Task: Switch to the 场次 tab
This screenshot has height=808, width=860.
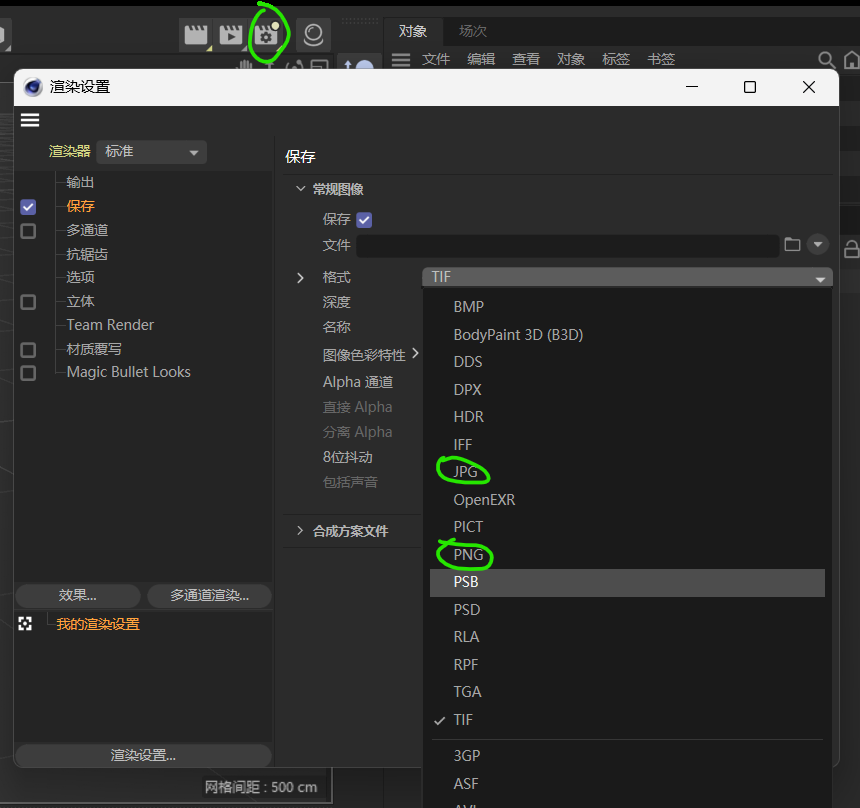Action: [473, 31]
